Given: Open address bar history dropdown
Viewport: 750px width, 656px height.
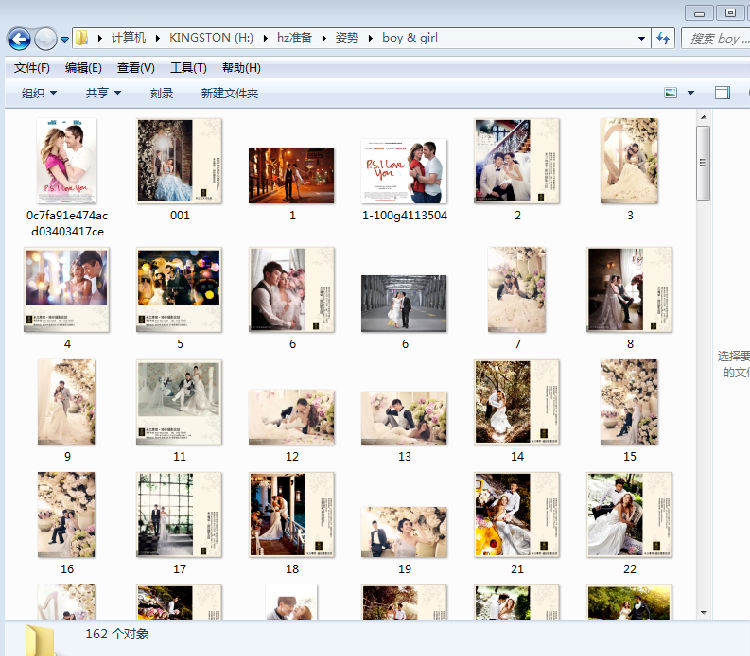Looking at the screenshot, I should click(641, 39).
